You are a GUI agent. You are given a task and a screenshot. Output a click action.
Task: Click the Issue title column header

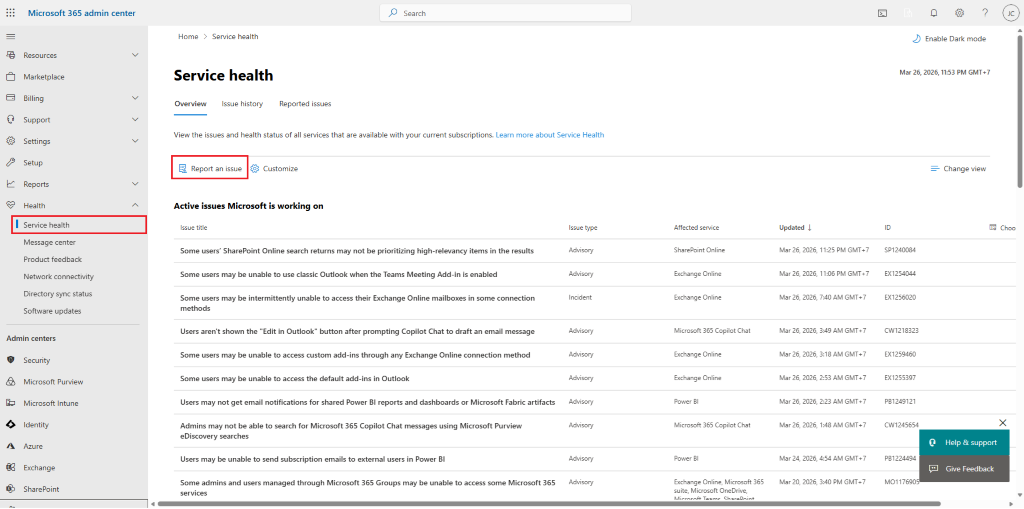tap(194, 228)
